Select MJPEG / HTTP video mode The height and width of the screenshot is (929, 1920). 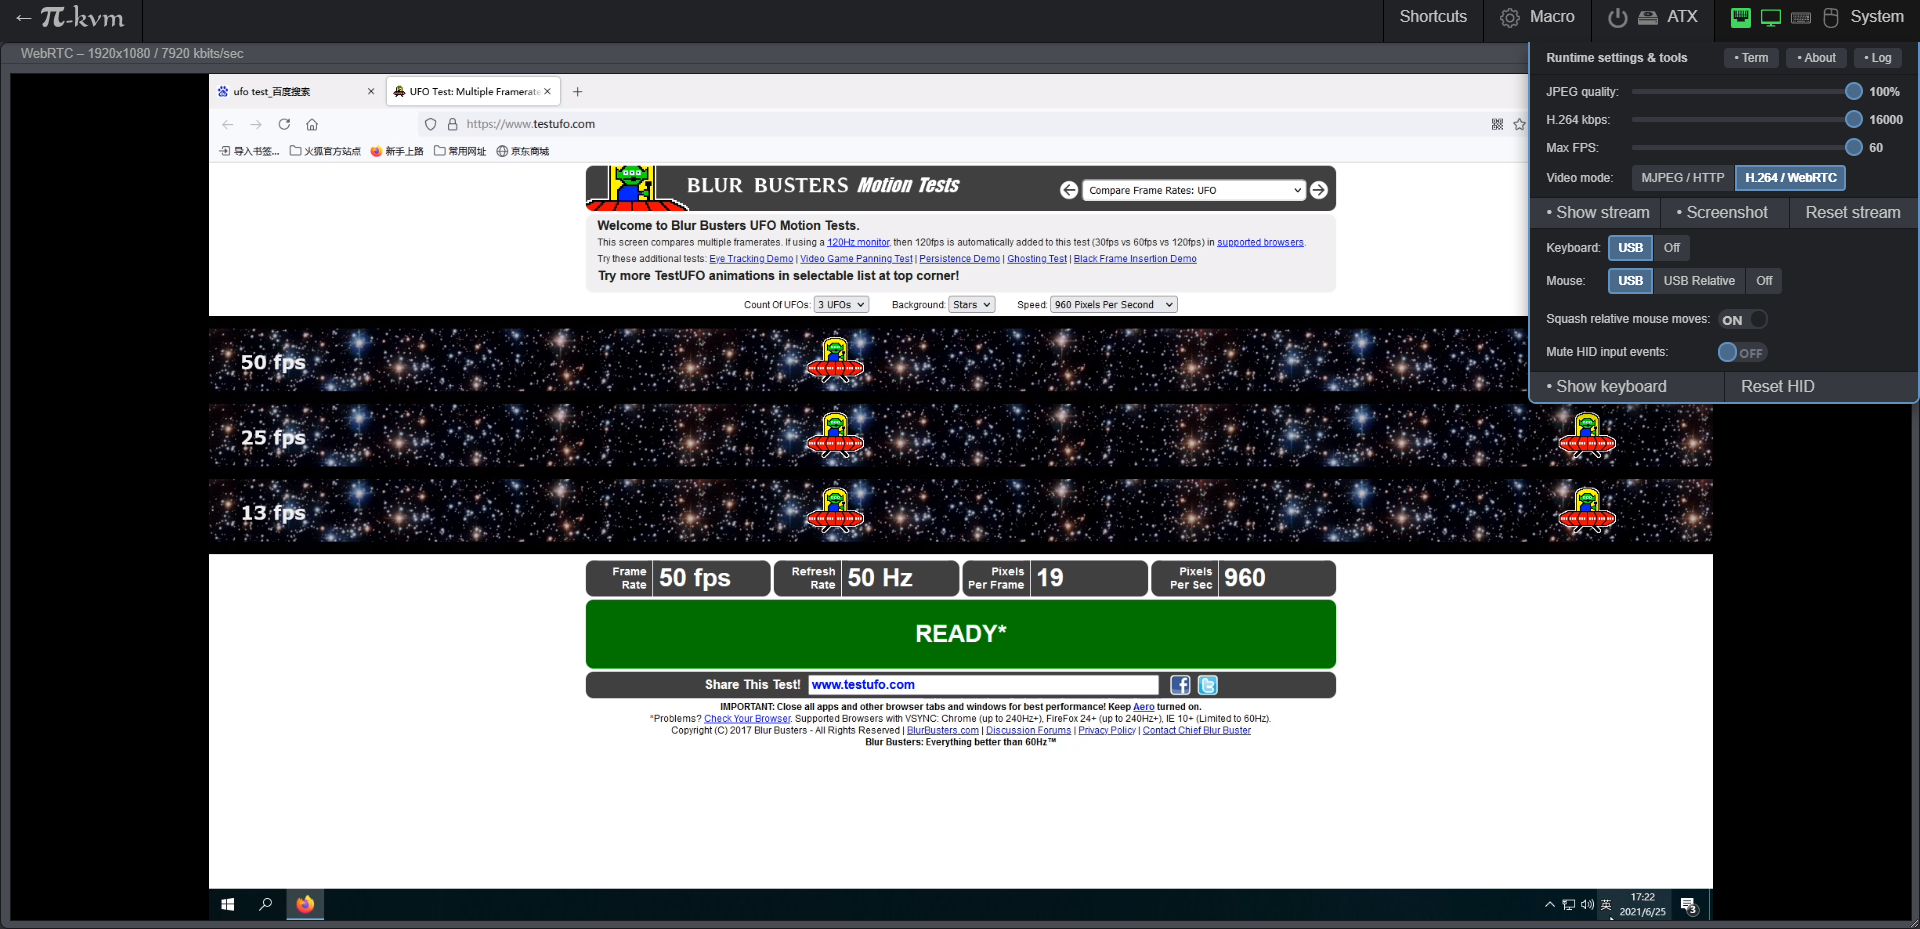[1683, 178]
